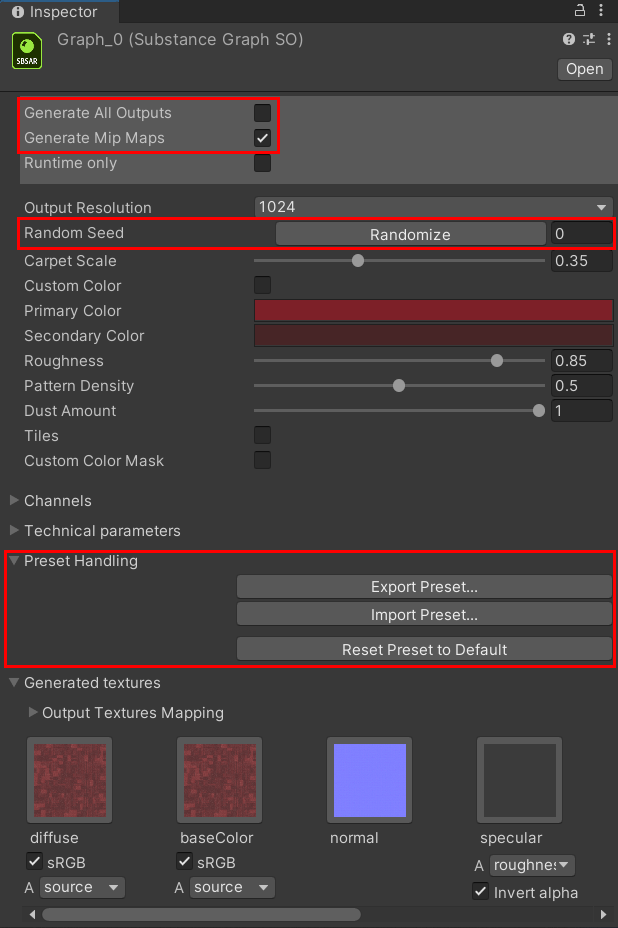Image resolution: width=618 pixels, height=928 pixels.
Task: Open the Output Resolution dropdown
Action: coord(433,207)
